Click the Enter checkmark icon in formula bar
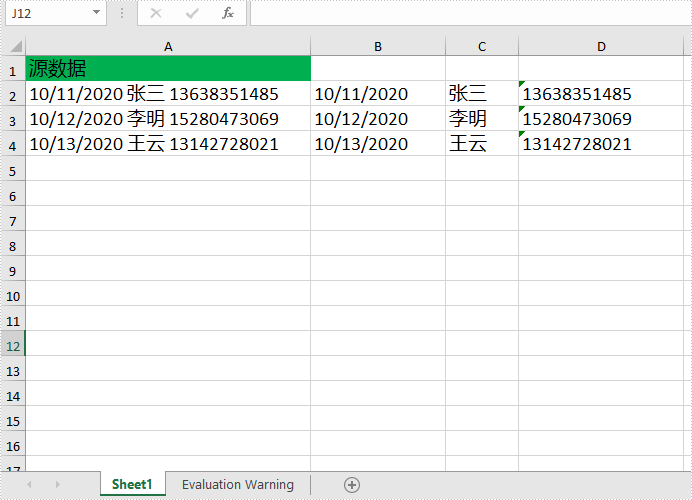This screenshot has width=692, height=500. 192,14
